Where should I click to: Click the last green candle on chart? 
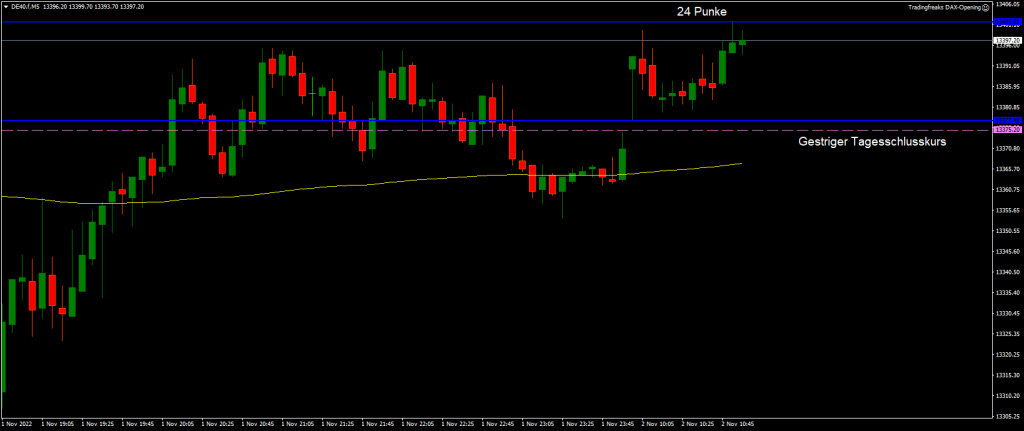[x=742, y=42]
